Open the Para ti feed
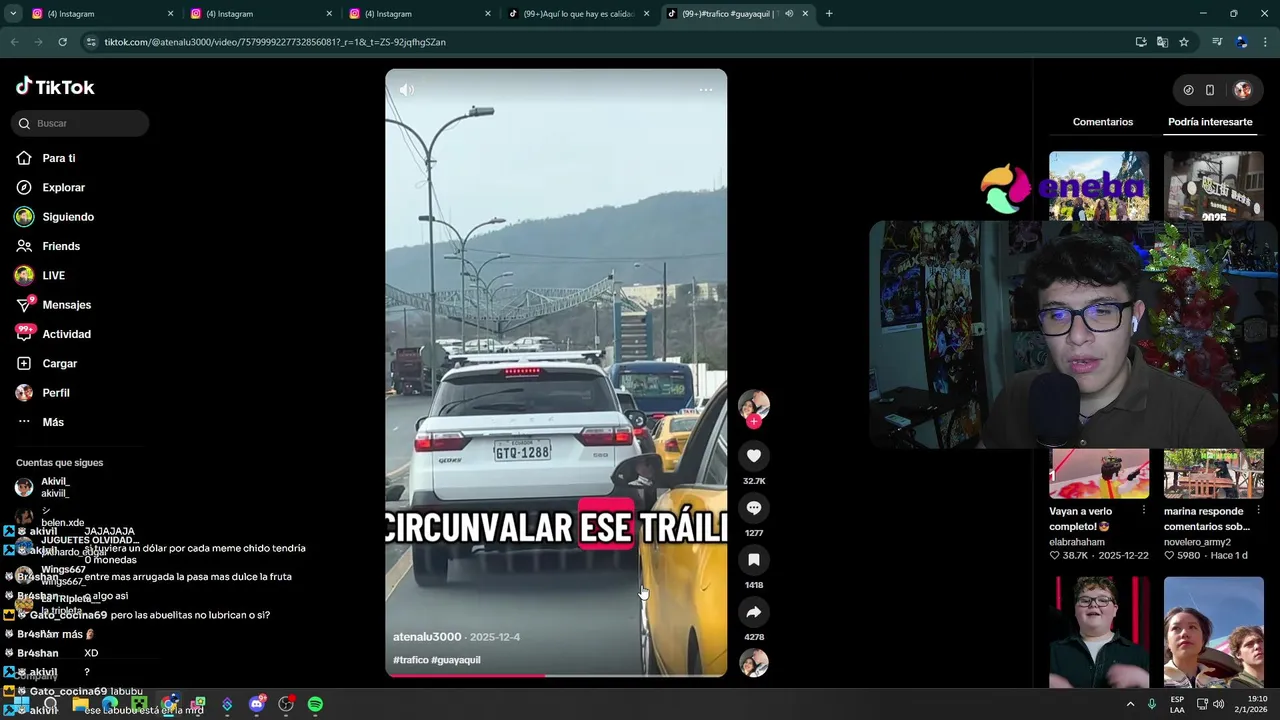The width and height of the screenshot is (1280, 720). click(58, 158)
